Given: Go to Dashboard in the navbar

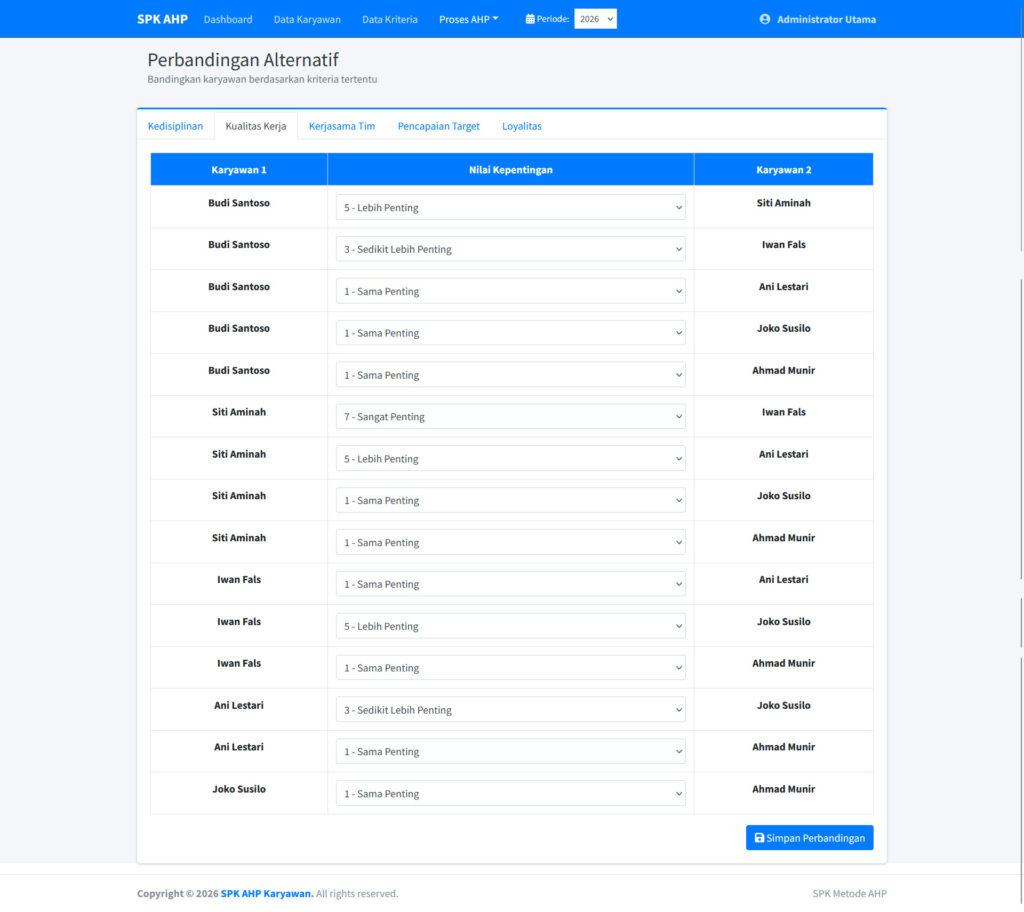Looking at the screenshot, I should [228, 19].
